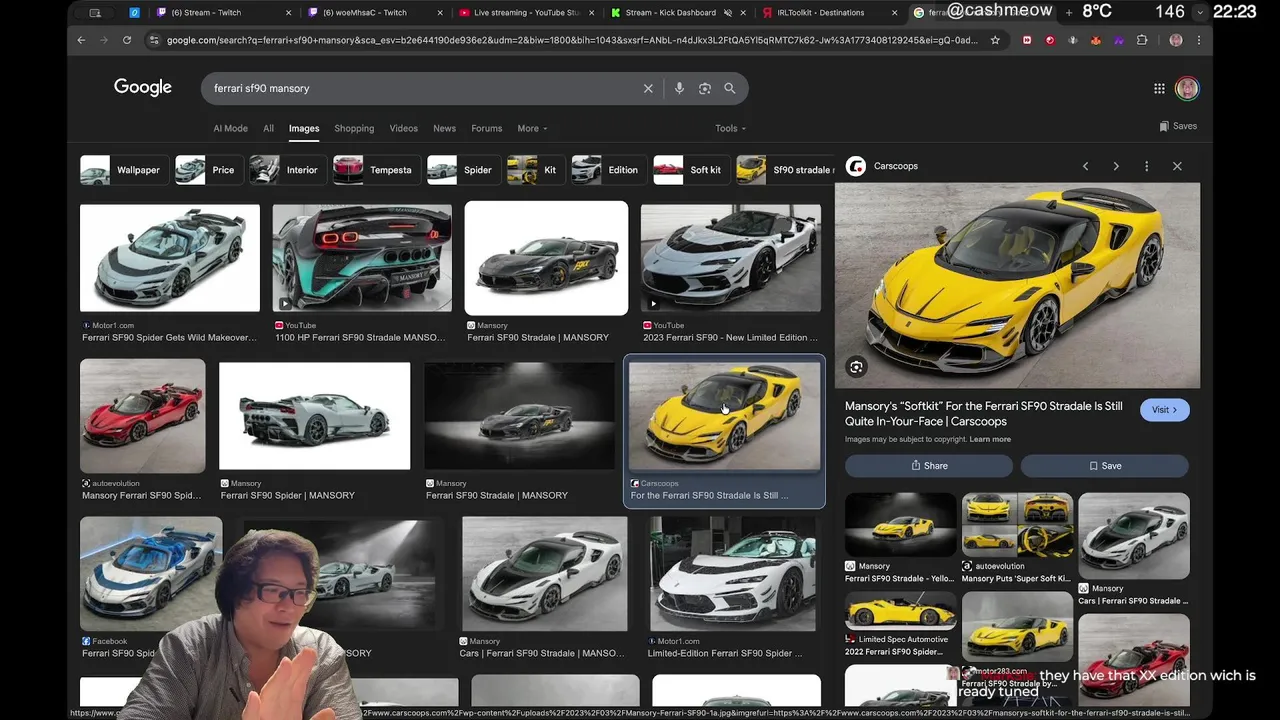Open the More search categories dropdown
1280x720 pixels.
pos(532,128)
